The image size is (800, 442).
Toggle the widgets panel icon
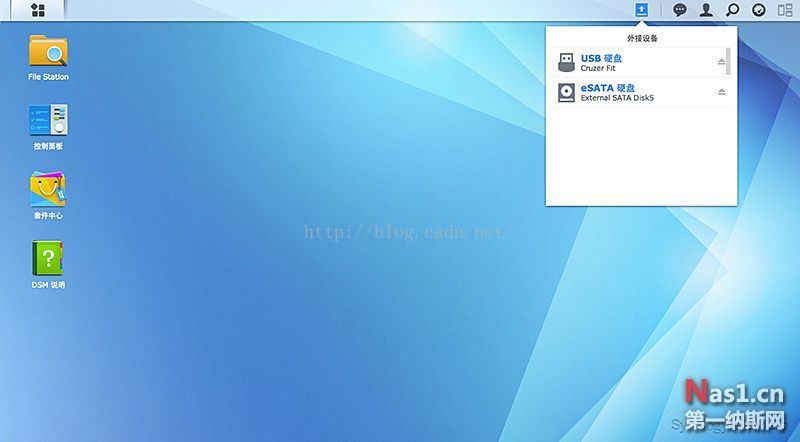pos(785,10)
